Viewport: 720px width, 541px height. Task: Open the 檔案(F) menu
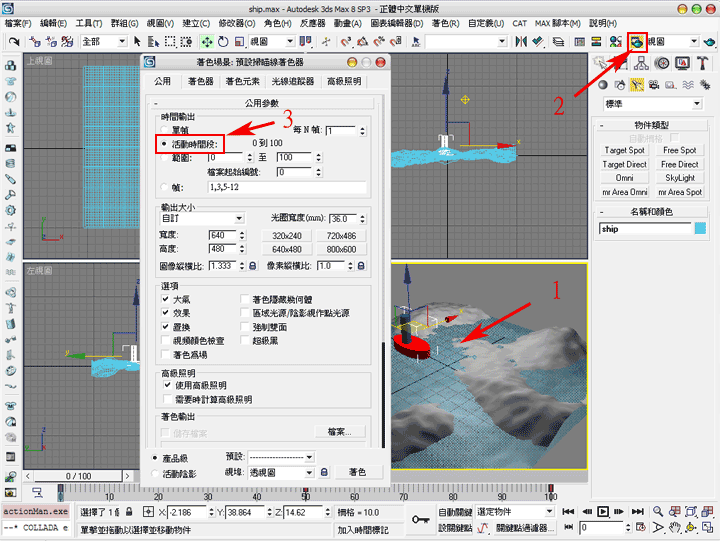pos(18,23)
